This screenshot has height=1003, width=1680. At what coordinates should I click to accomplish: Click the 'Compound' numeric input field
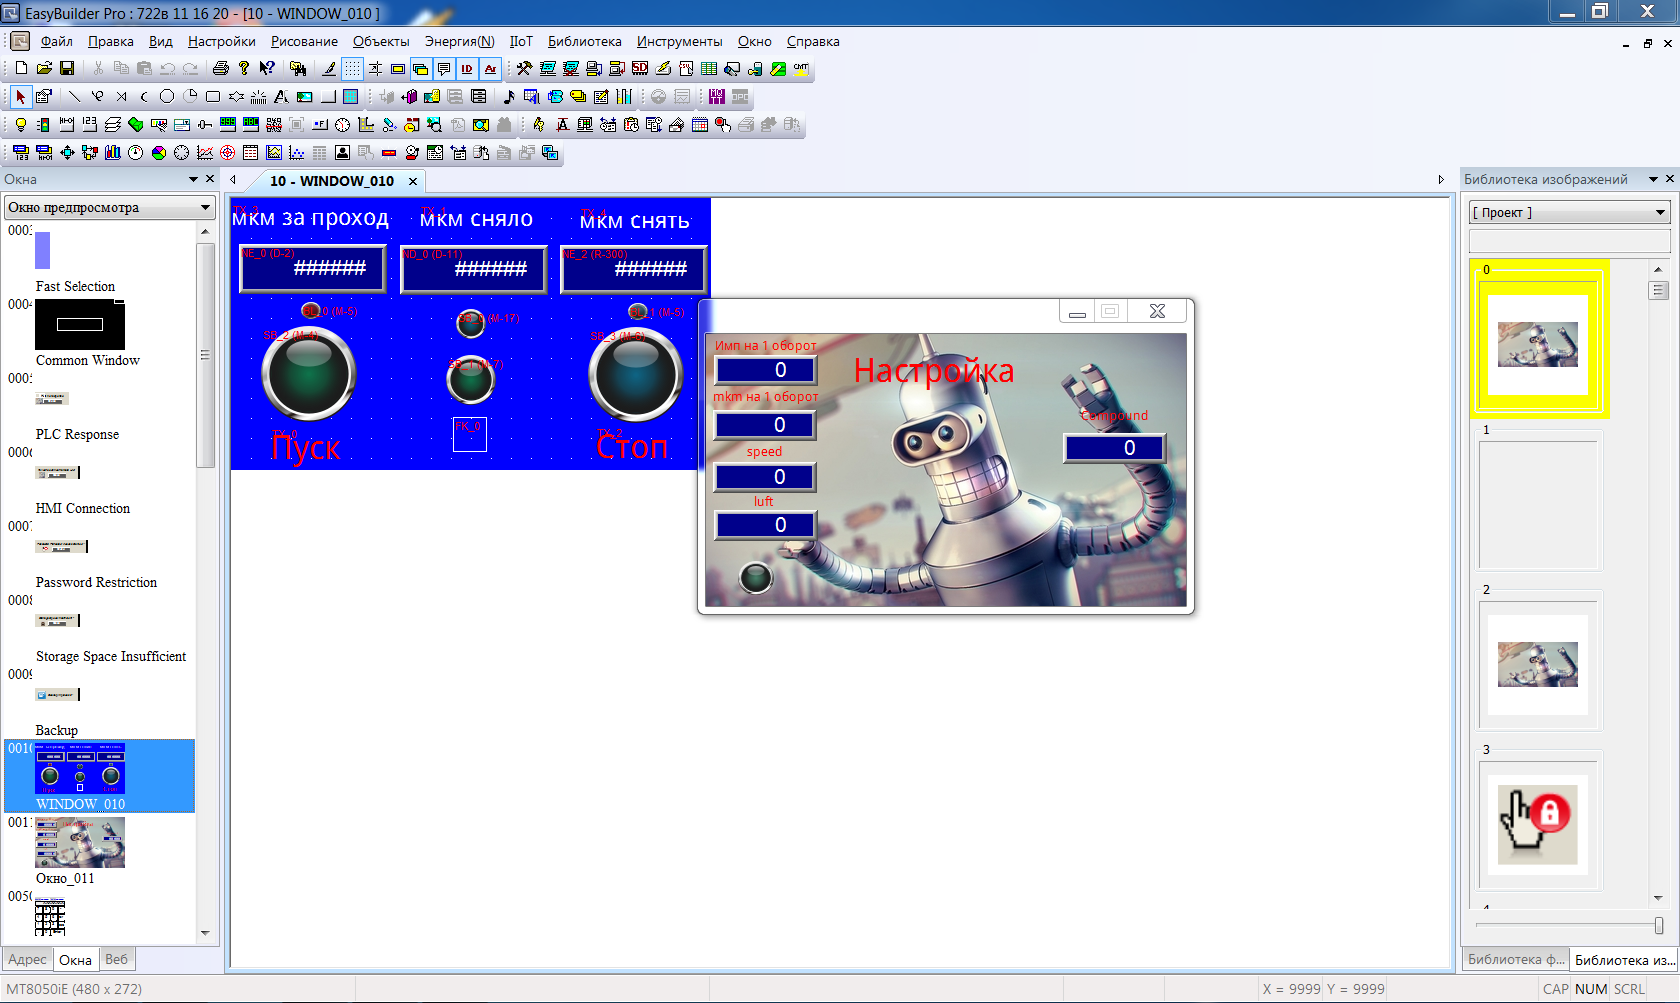[x=1115, y=448]
